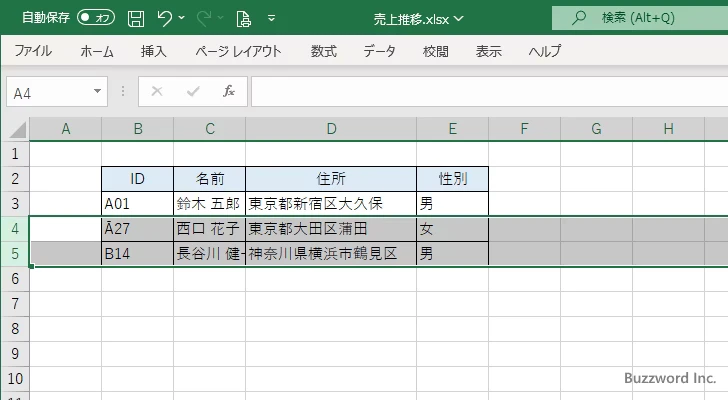Select column F header

525,129
